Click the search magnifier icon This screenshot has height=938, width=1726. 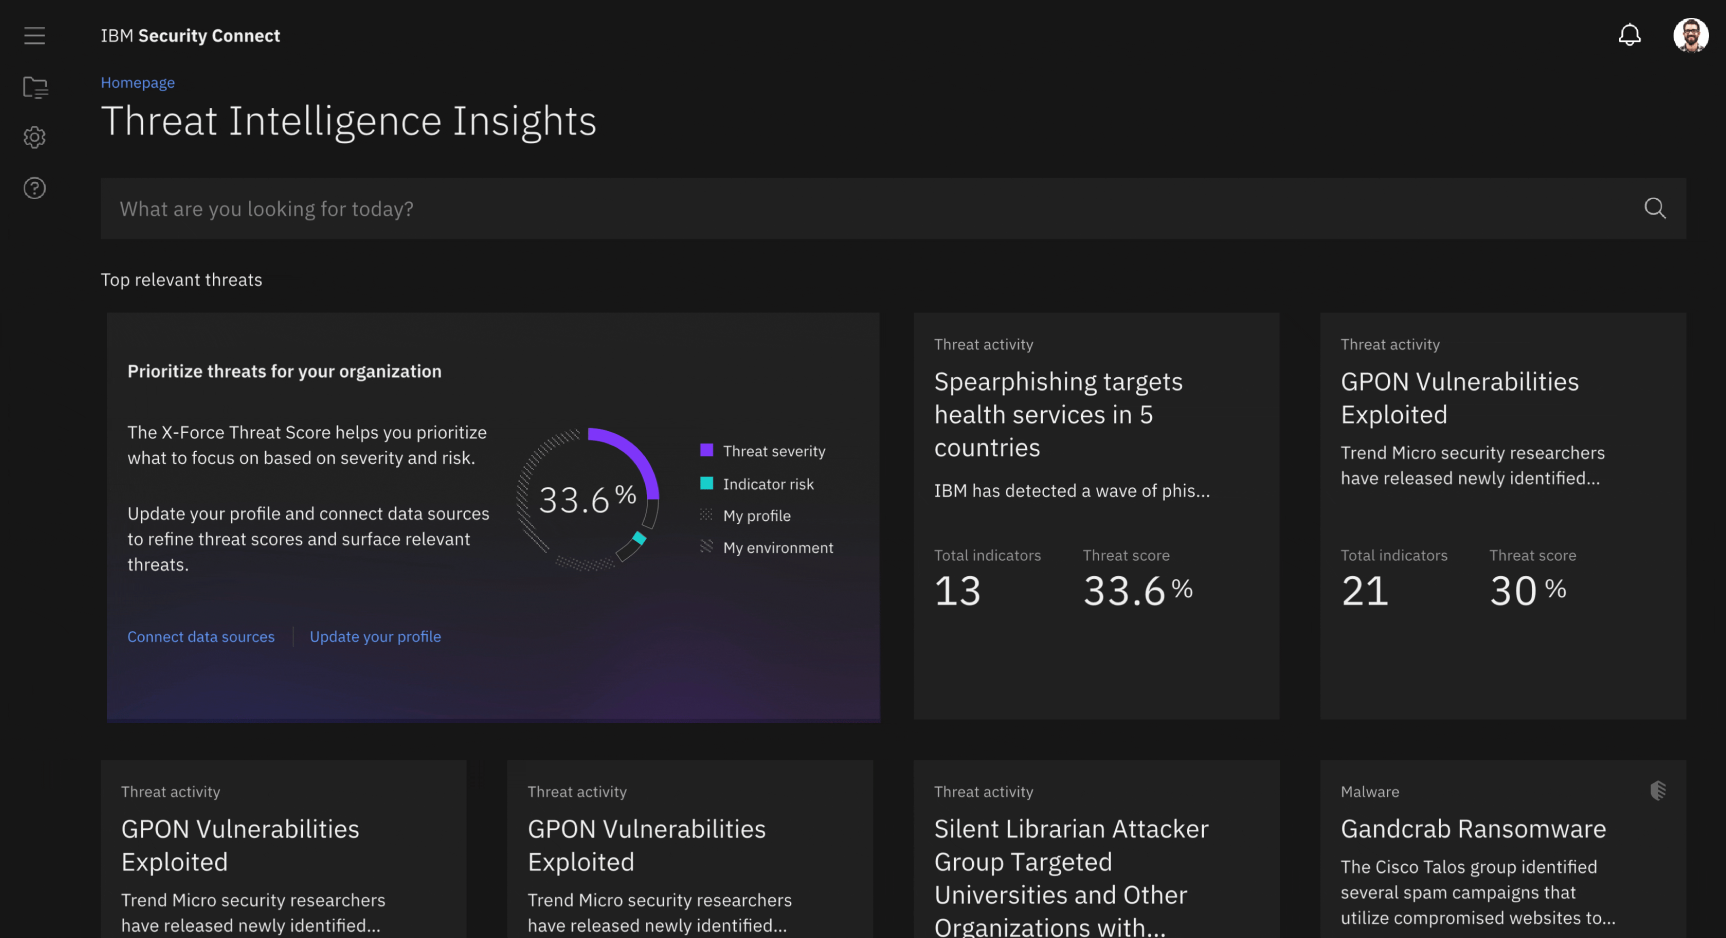[1655, 208]
